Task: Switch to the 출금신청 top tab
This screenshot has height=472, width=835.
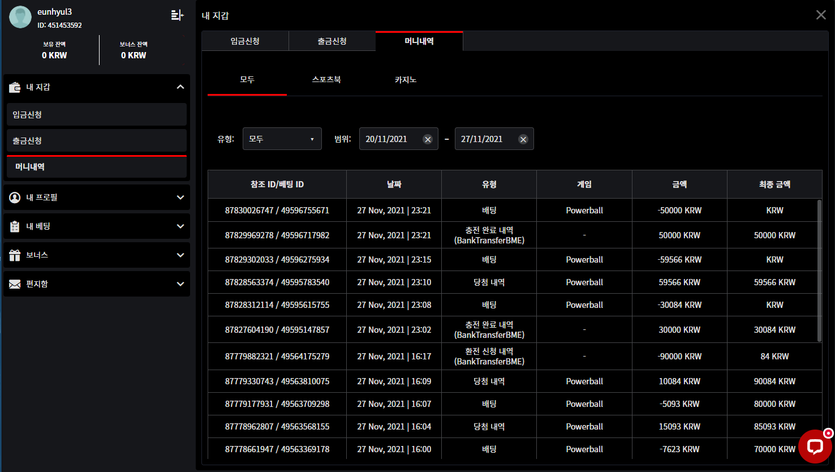Action: [x=332, y=41]
